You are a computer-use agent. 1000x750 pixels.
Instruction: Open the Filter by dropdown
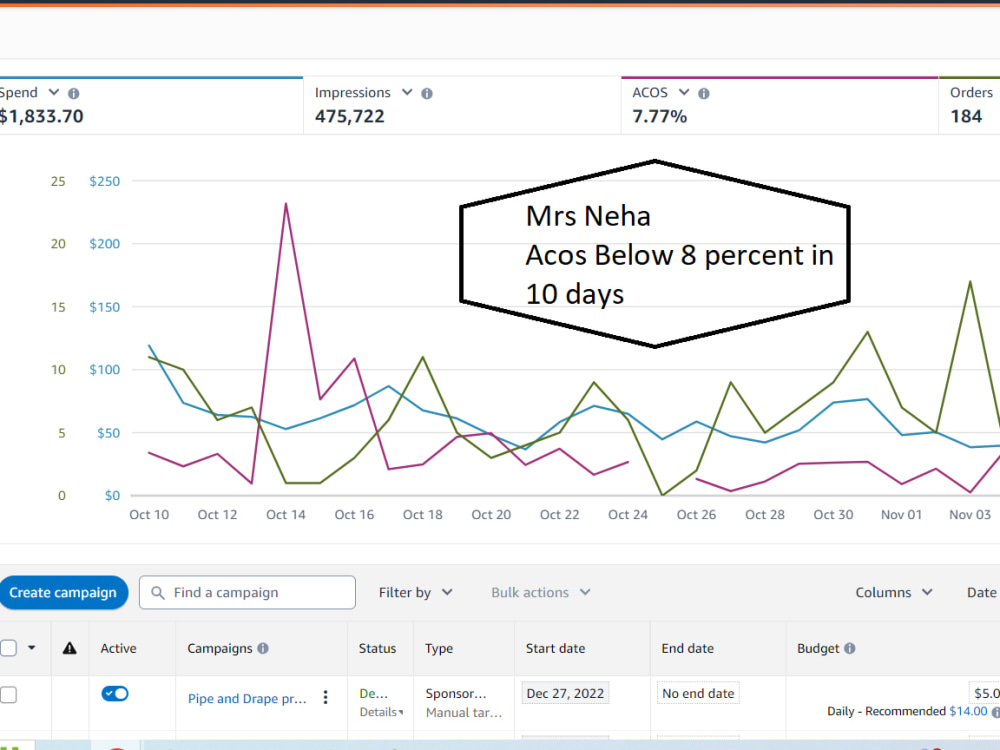416,592
